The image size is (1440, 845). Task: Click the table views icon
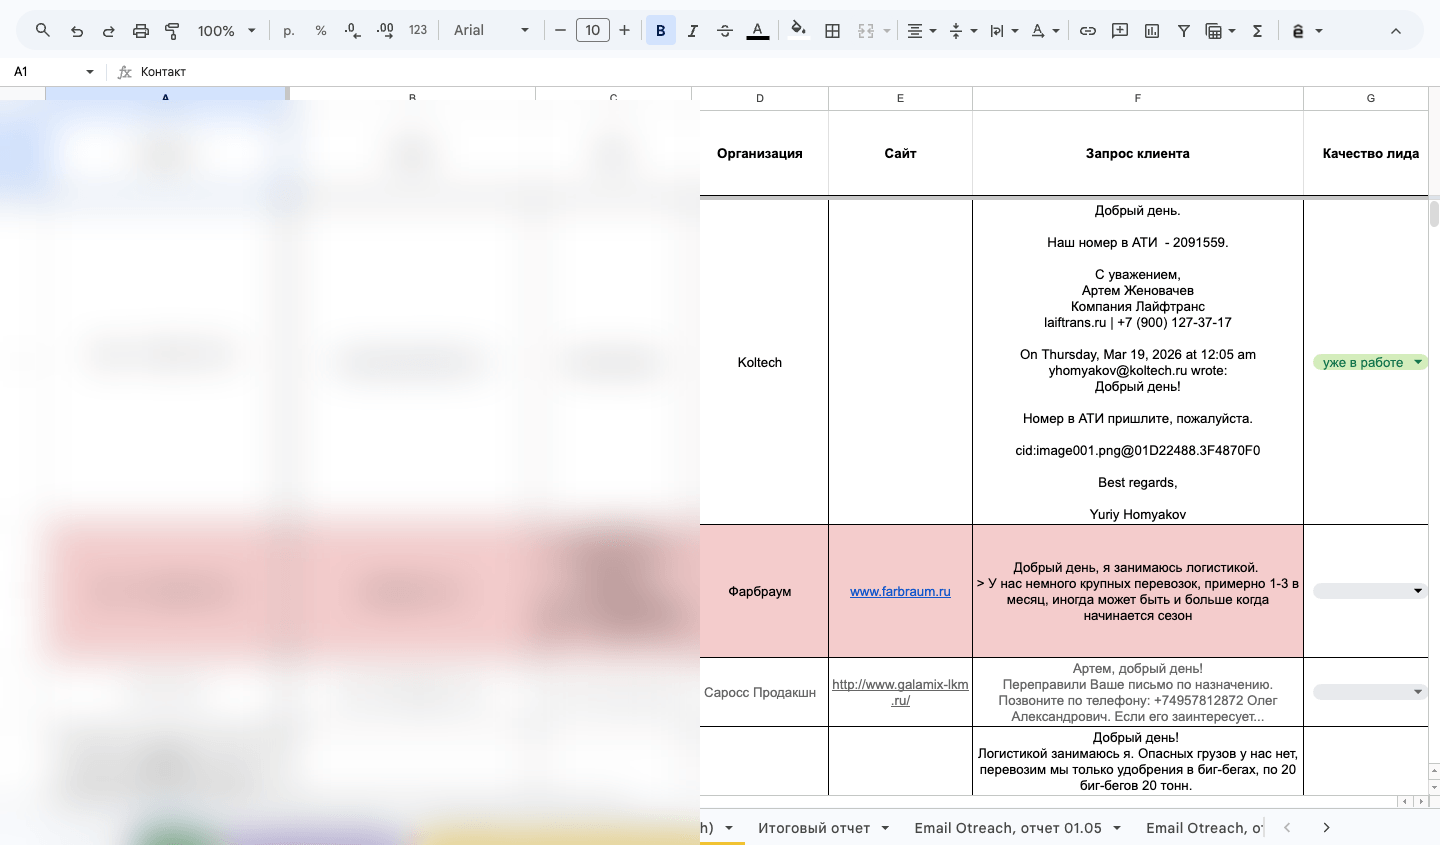click(1214, 31)
